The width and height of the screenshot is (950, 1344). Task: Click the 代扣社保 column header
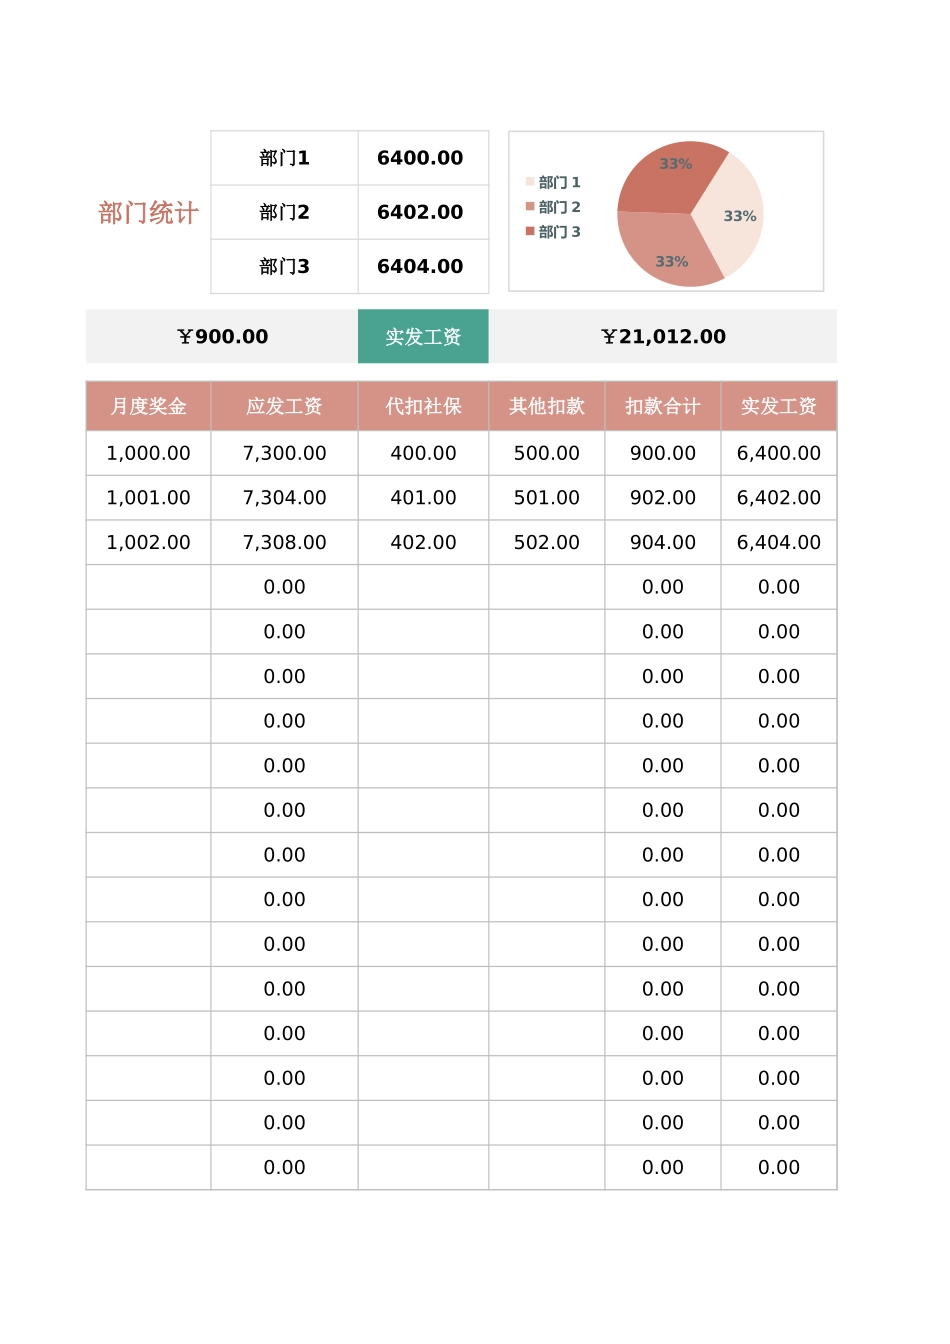tap(423, 406)
